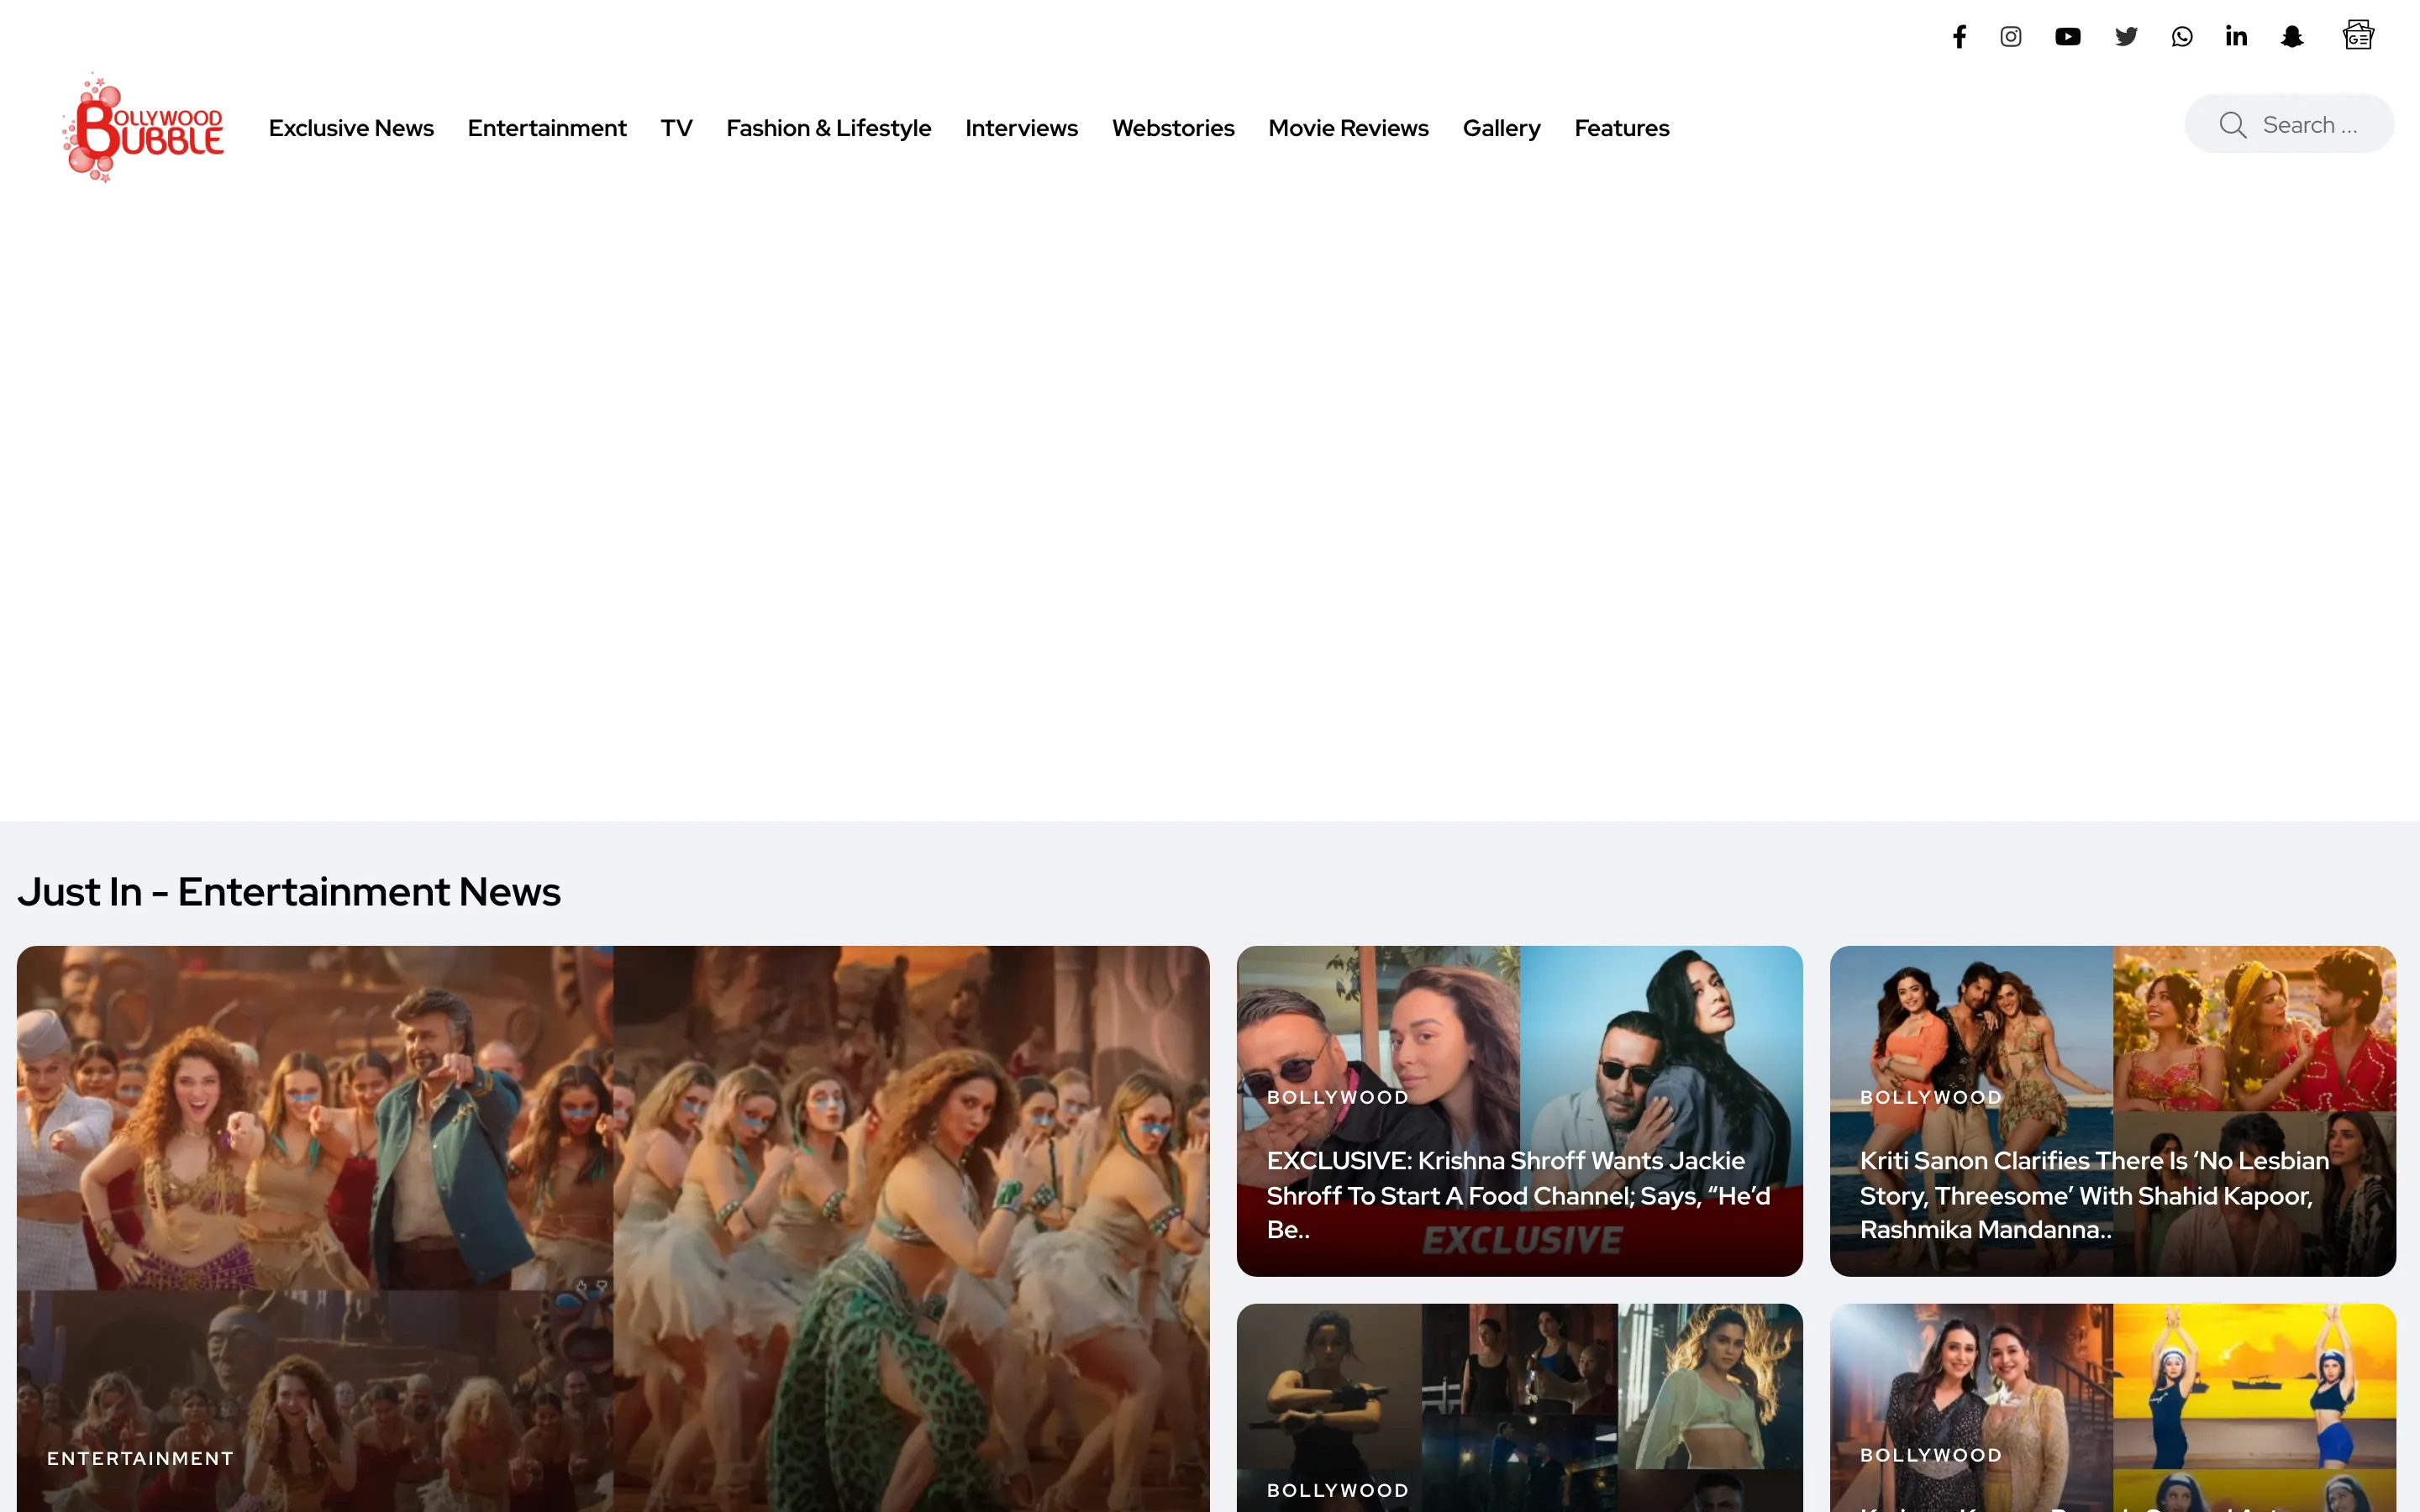Open the WhatsApp social icon
The height and width of the screenshot is (1512, 2420).
pos(2182,37)
